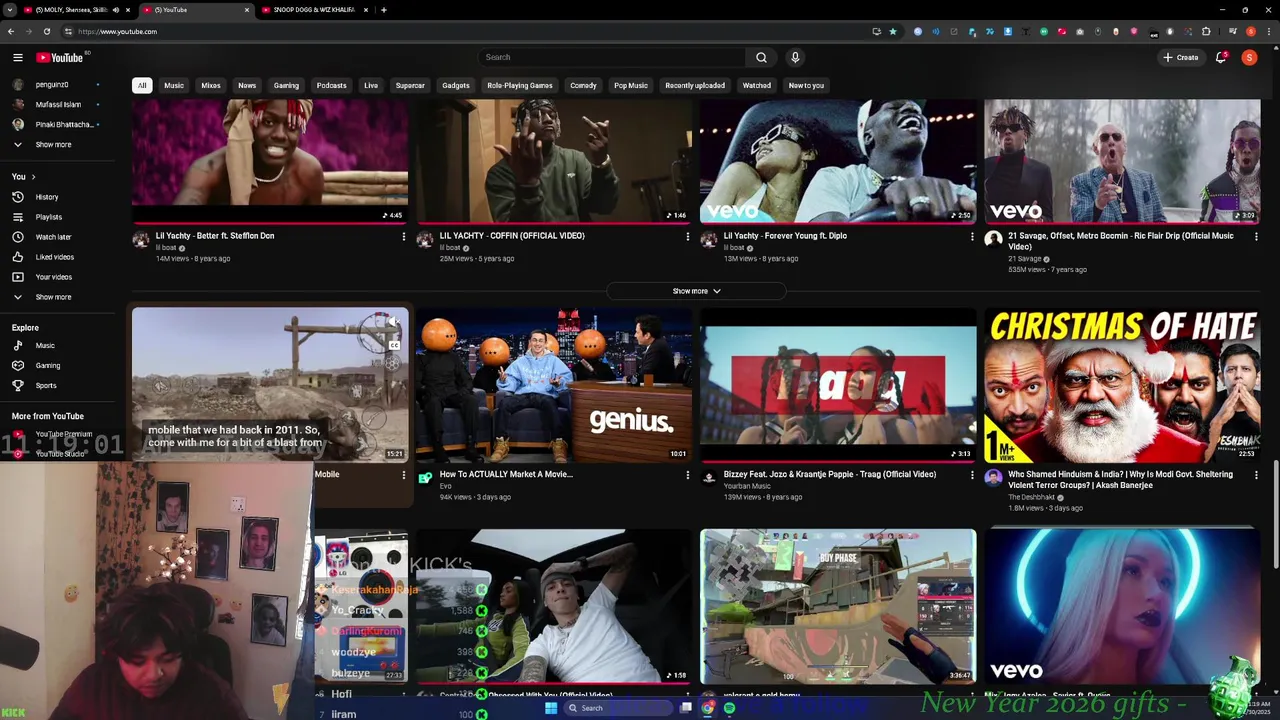The height and width of the screenshot is (720, 1280).
Task: Click the browser address bar URL
Action: pos(117,32)
